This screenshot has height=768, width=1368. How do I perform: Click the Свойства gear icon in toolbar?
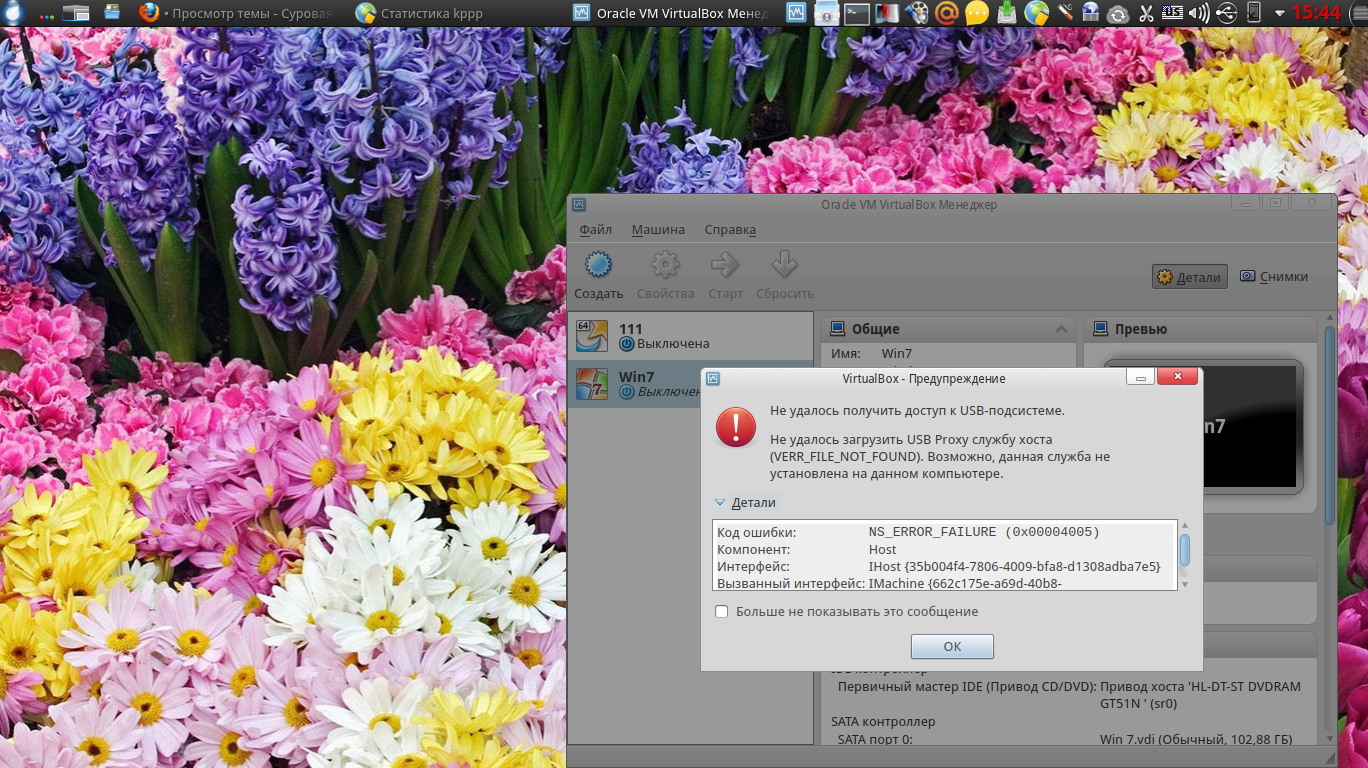click(x=665, y=266)
